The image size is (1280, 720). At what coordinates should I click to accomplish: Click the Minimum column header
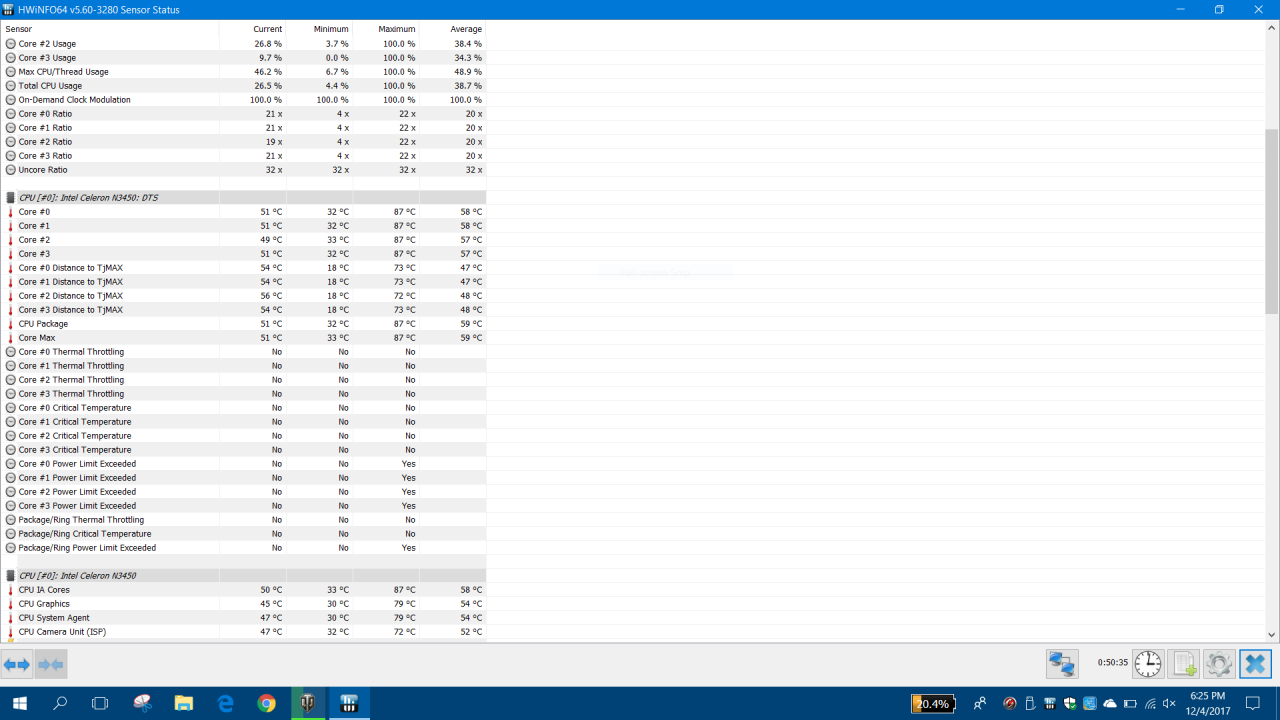tap(319, 29)
